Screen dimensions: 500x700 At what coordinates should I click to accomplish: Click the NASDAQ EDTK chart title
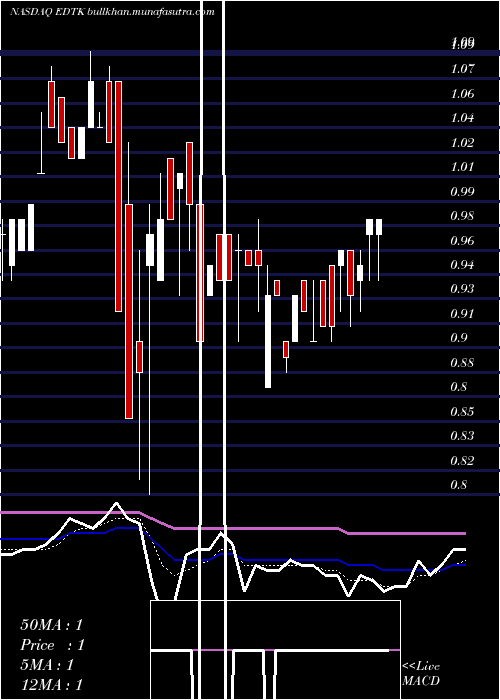point(47,12)
